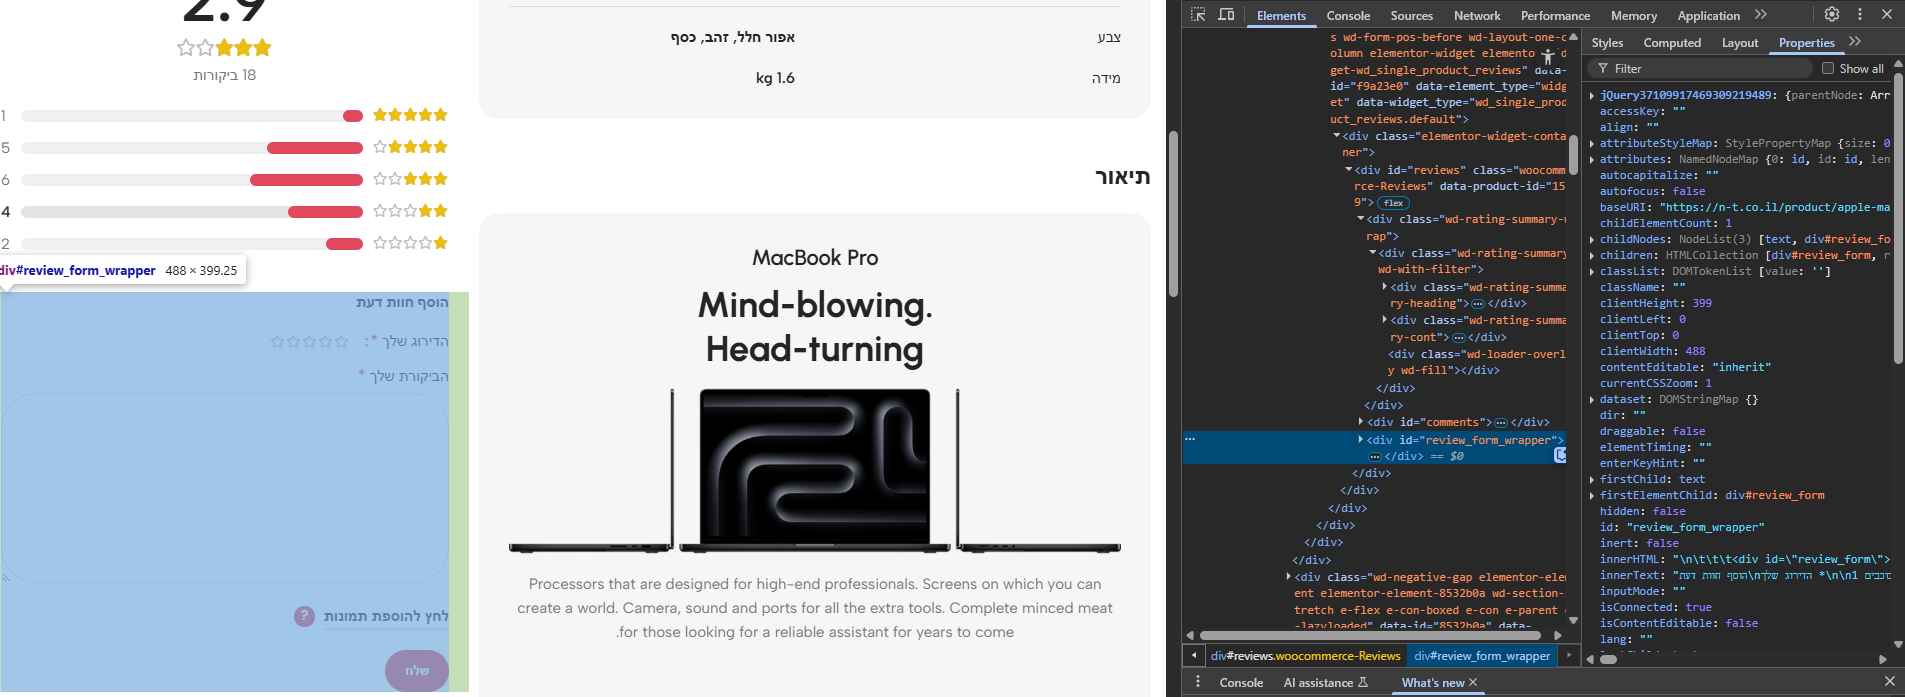
Task: Filter reviews by the four-star rating bar
Action: pos(192,148)
